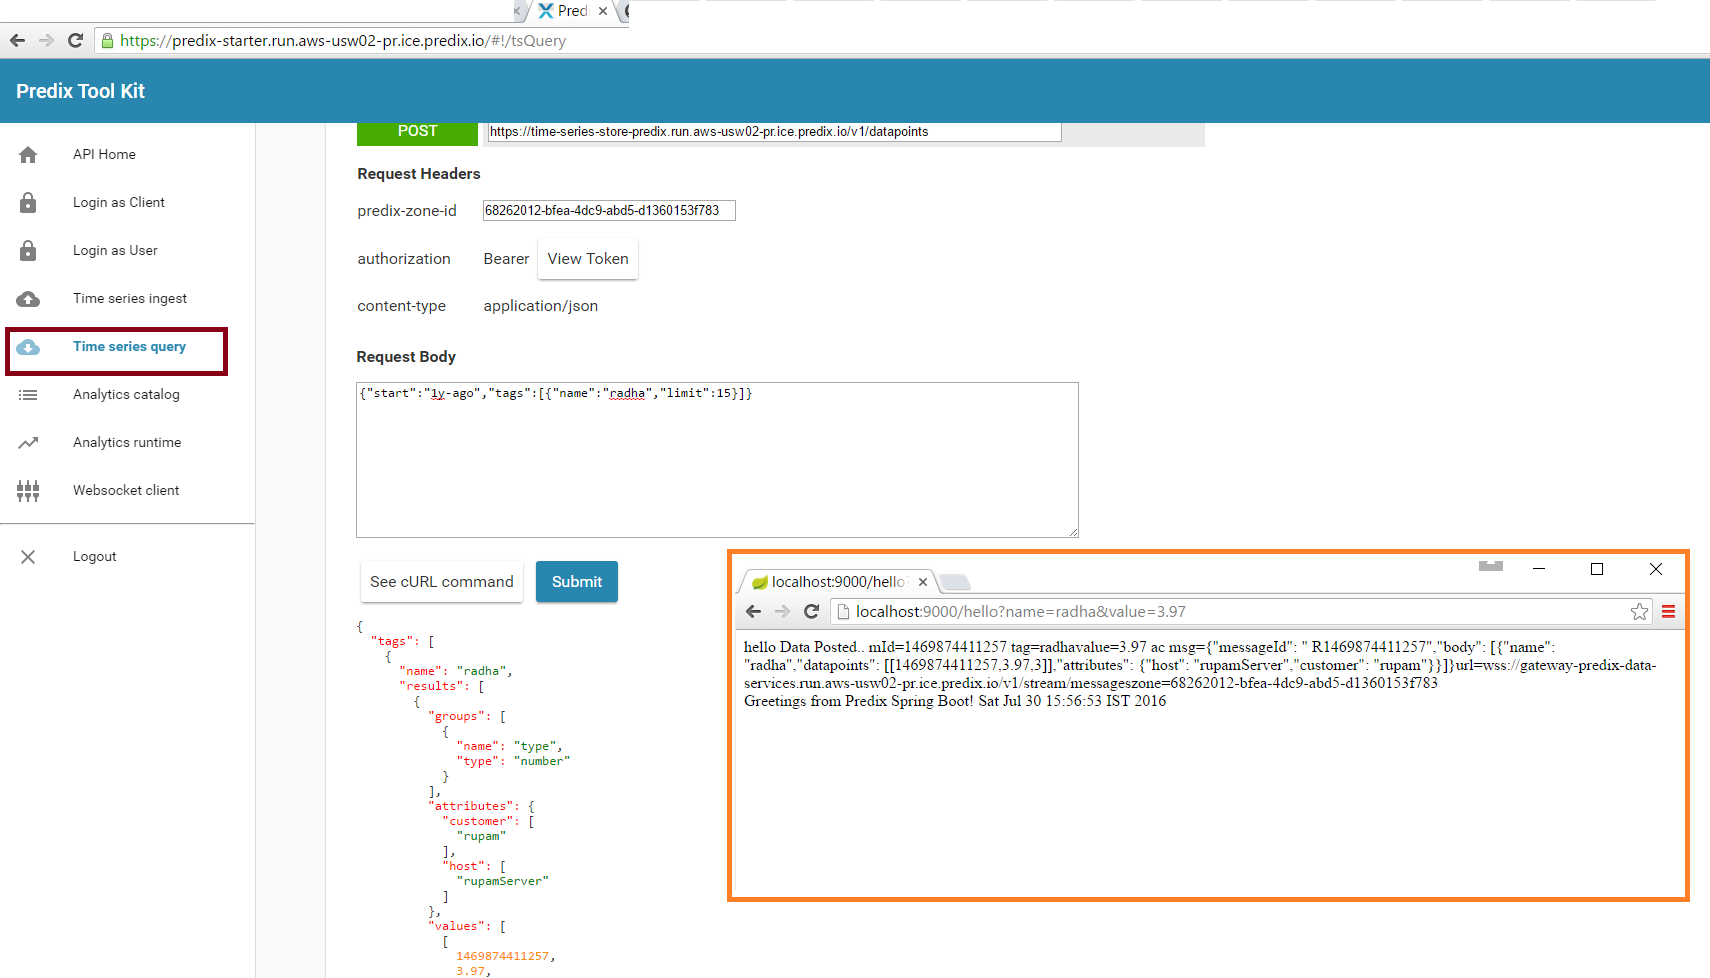
Task: Click forward arrow in localhost window
Action: click(783, 611)
